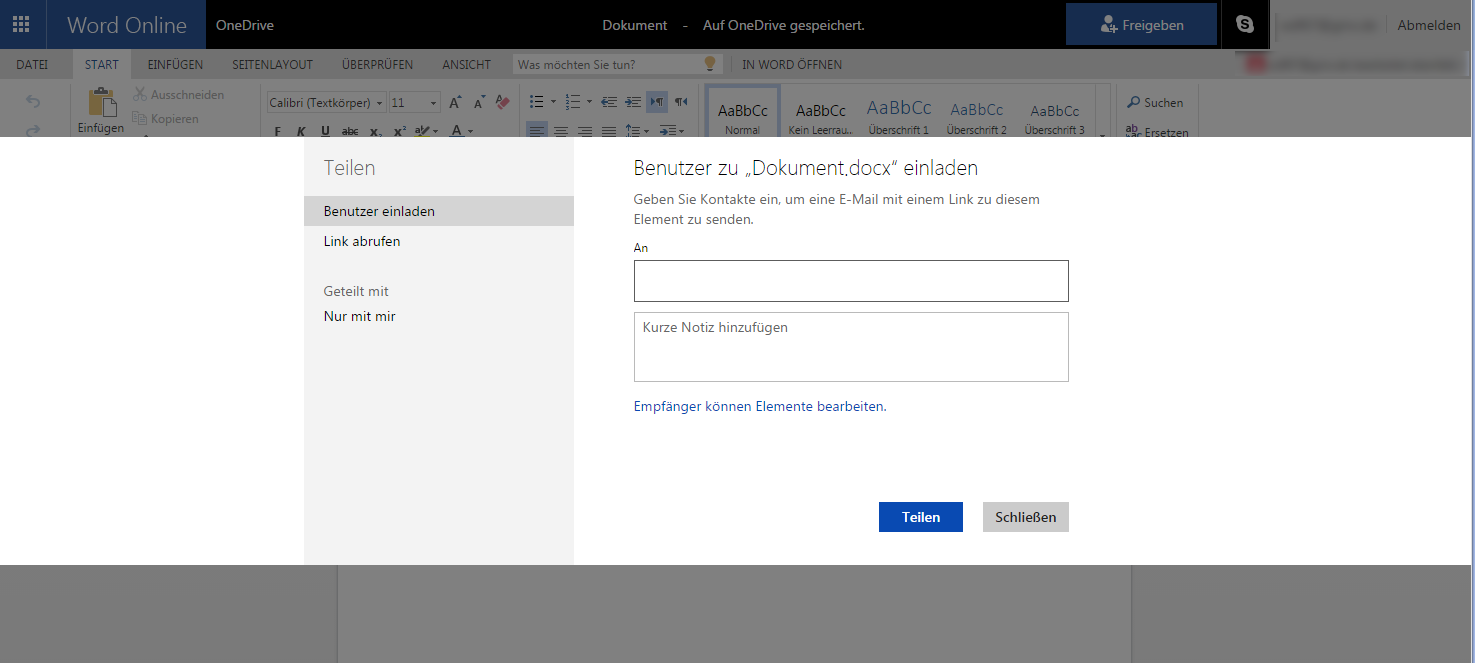Click Abmelden to sign out
The width and height of the screenshot is (1475, 663).
pyautogui.click(x=1429, y=25)
